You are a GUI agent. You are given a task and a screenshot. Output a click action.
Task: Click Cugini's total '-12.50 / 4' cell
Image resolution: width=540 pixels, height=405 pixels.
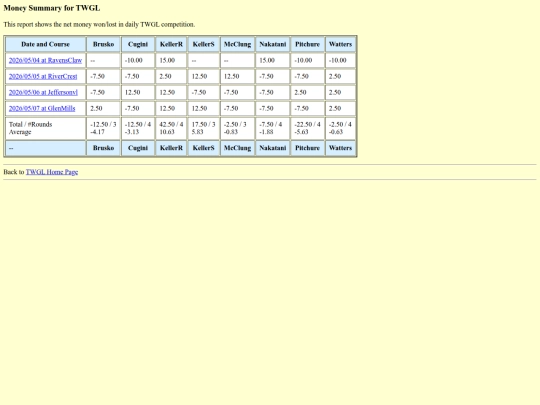[138, 128]
